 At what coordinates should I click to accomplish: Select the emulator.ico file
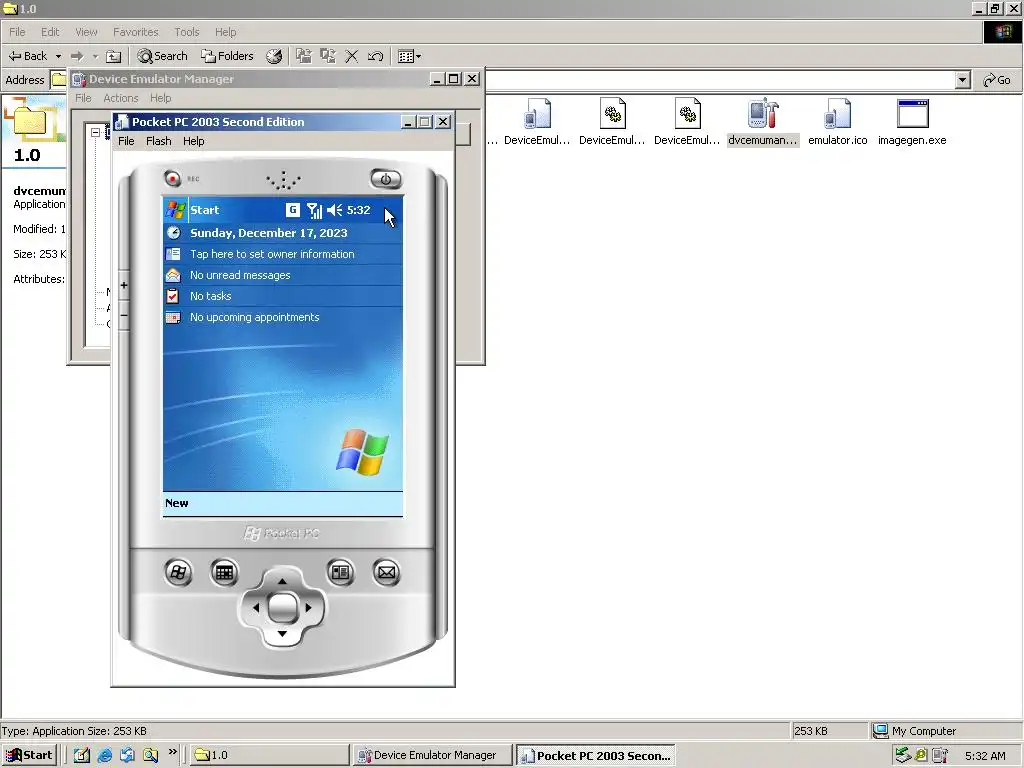tap(838, 122)
